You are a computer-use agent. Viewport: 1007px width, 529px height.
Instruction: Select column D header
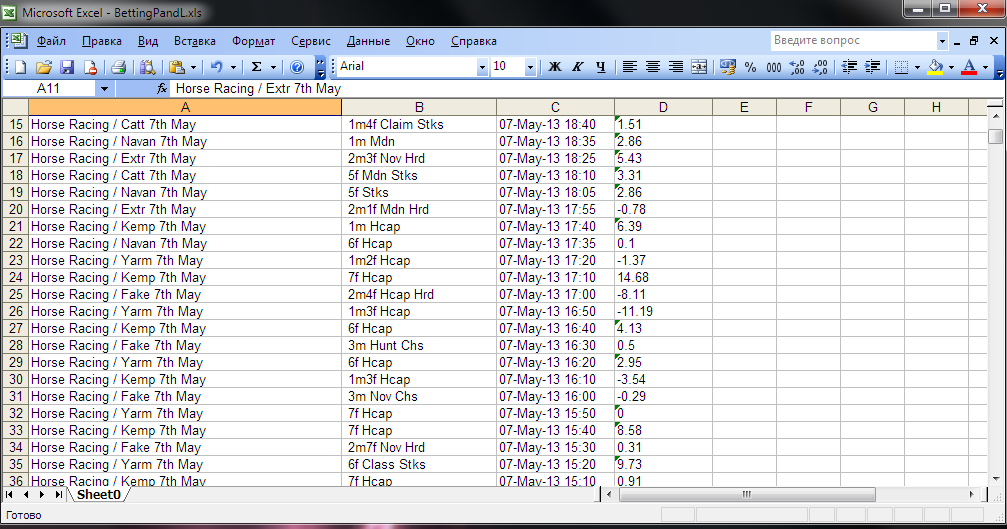pyautogui.click(x=663, y=107)
